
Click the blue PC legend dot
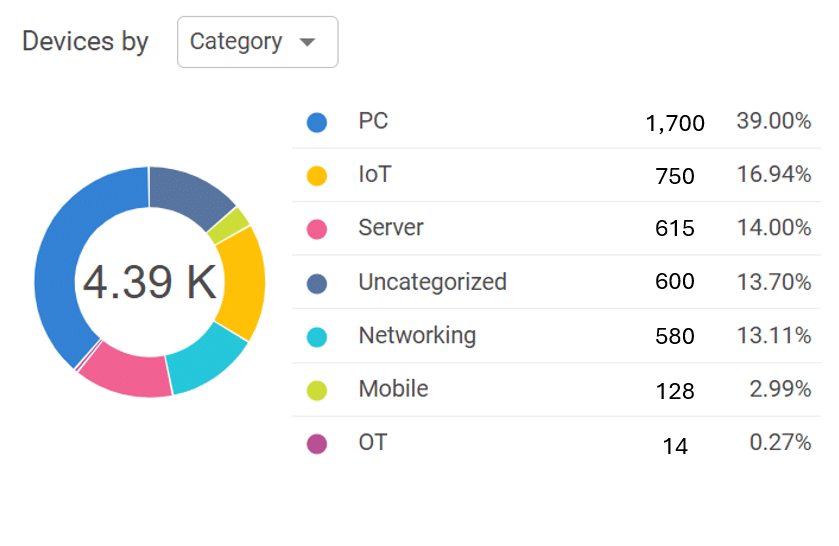click(x=317, y=123)
